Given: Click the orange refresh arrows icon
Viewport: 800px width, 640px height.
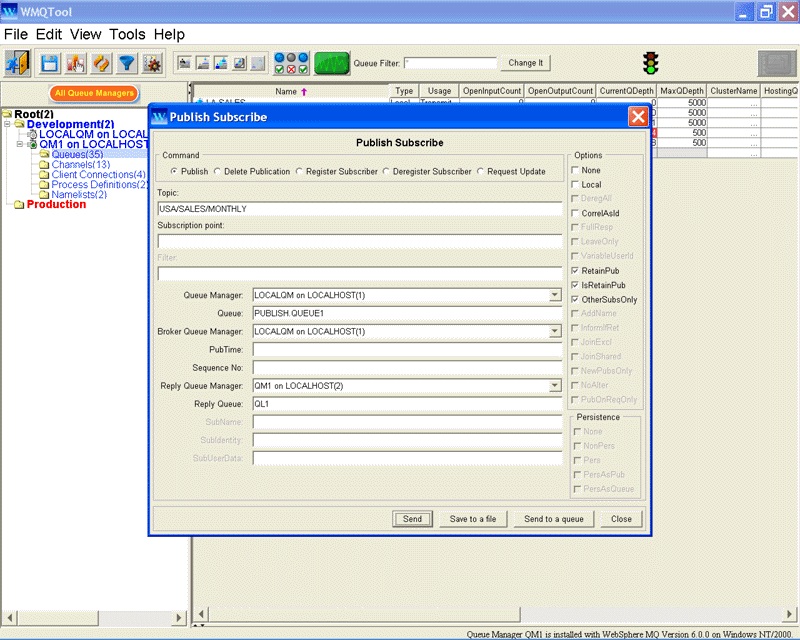Looking at the screenshot, I should coord(101,63).
